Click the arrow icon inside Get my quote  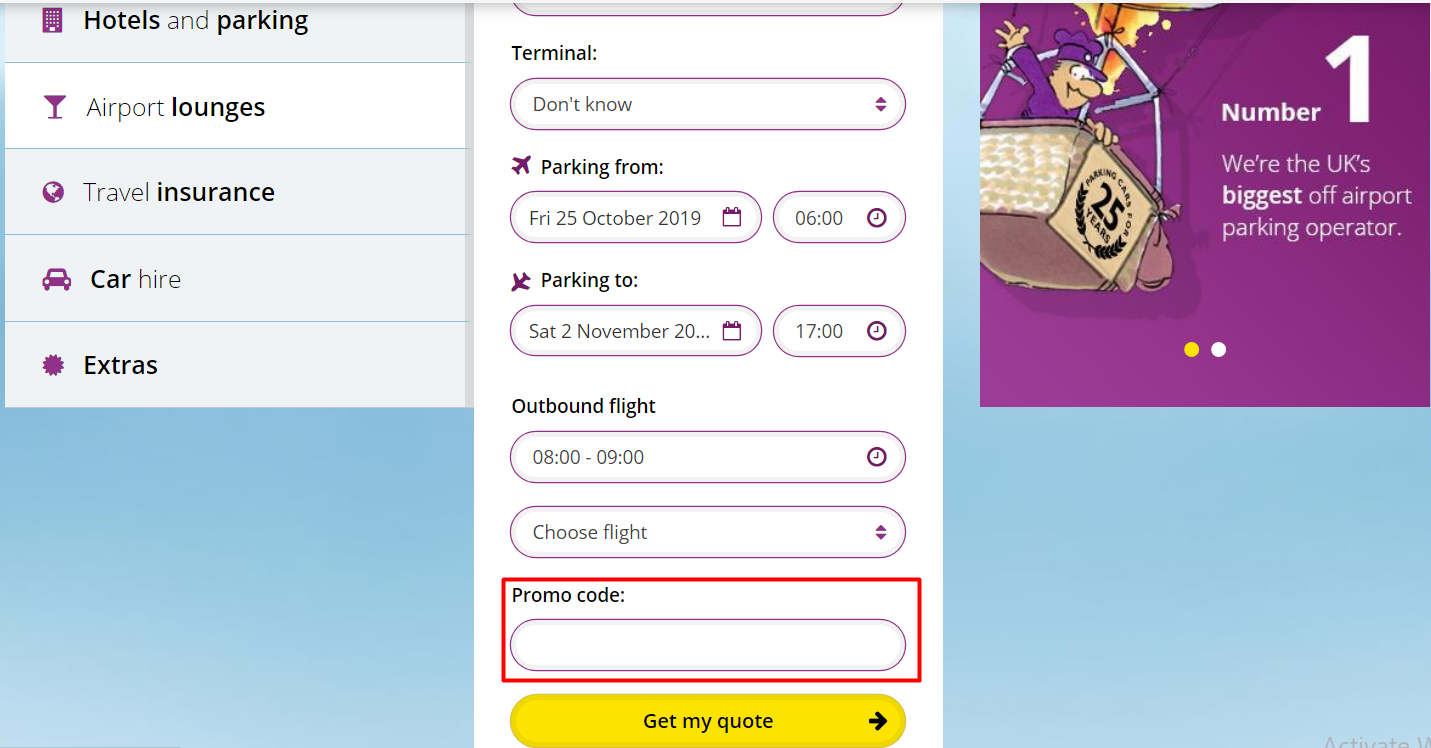(x=877, y=720)
